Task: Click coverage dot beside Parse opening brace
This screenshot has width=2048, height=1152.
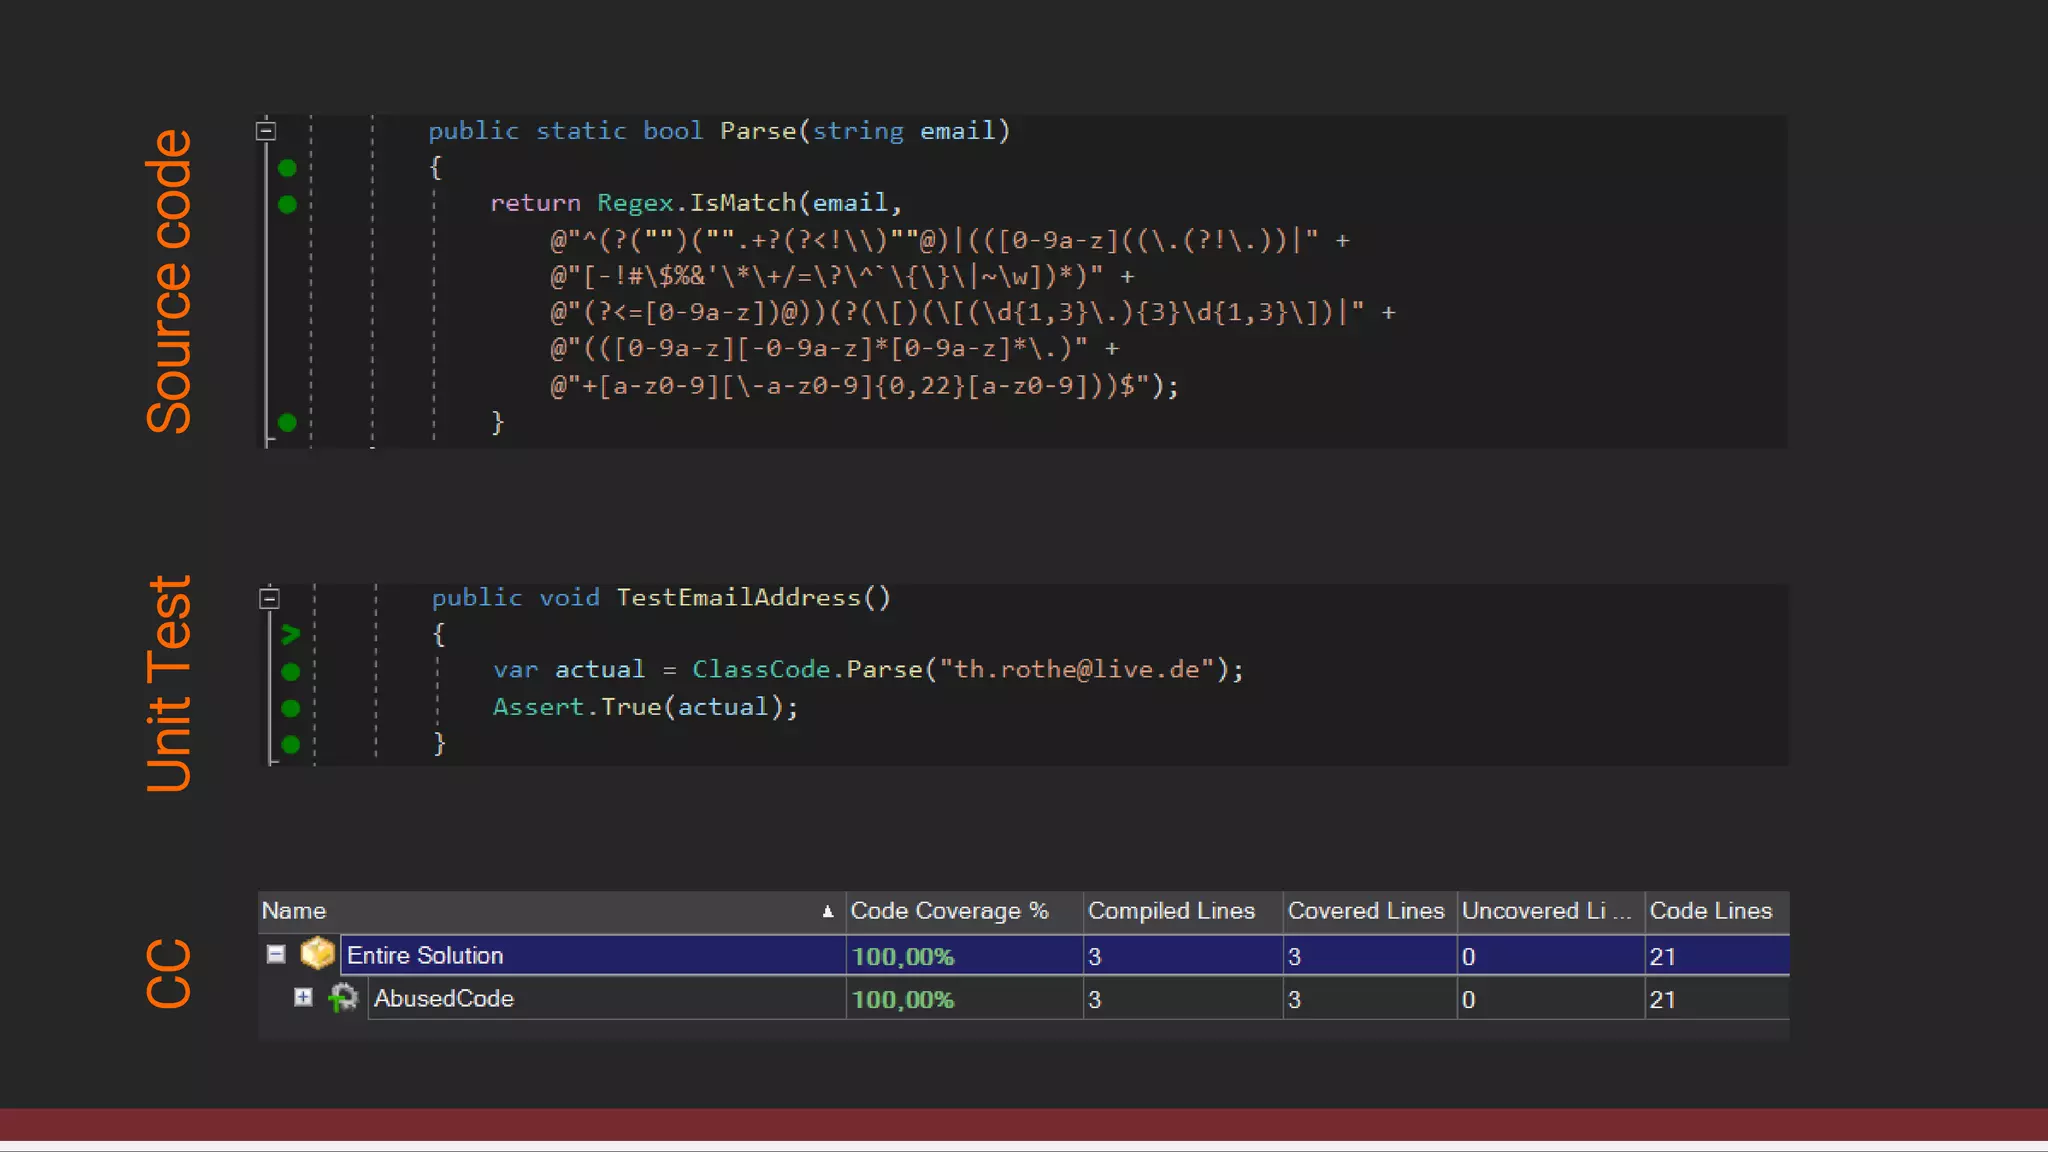Action: coord(287,167)
